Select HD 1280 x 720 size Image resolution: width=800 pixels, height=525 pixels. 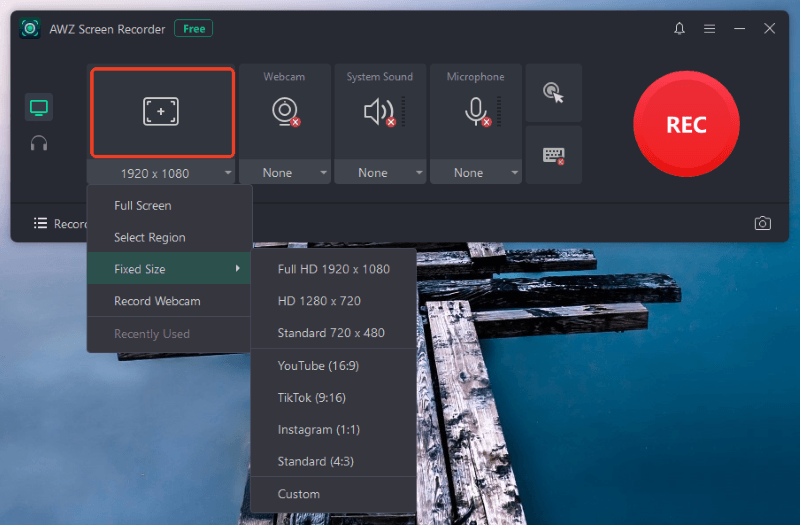click(x=334, y=301)
